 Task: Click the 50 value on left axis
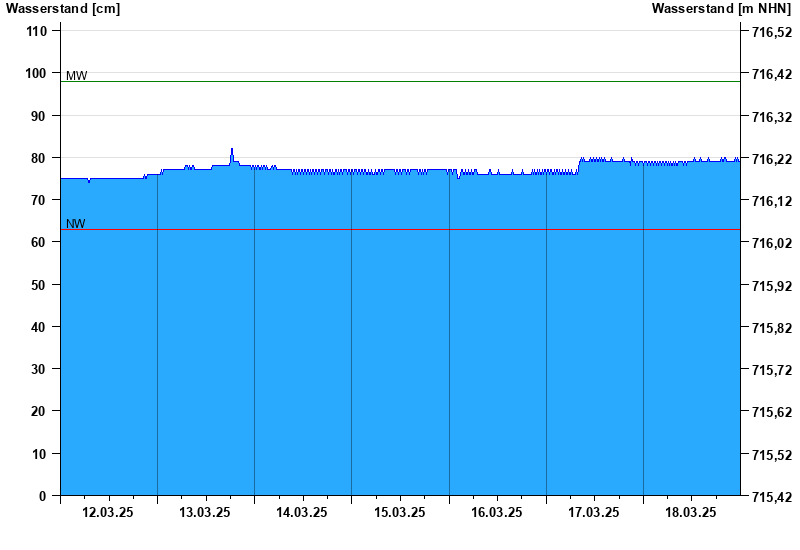[x=39, y=285]
